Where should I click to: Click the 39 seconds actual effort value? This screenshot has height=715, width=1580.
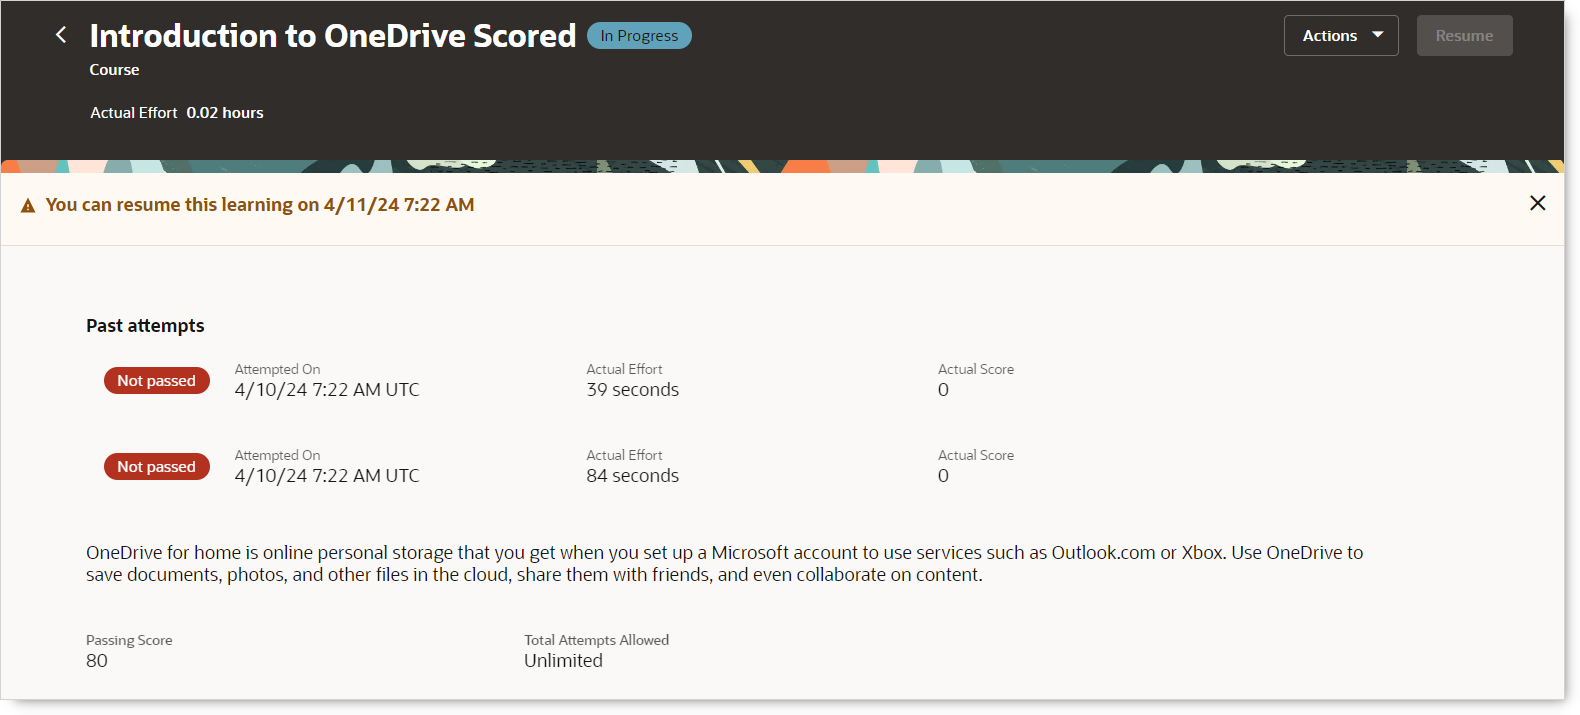[x=632, y=390]
